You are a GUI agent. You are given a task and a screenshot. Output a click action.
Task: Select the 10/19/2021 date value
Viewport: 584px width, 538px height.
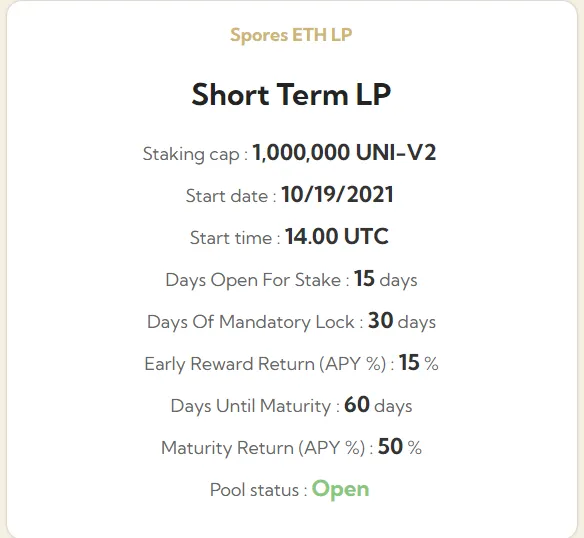pos(337,194)
